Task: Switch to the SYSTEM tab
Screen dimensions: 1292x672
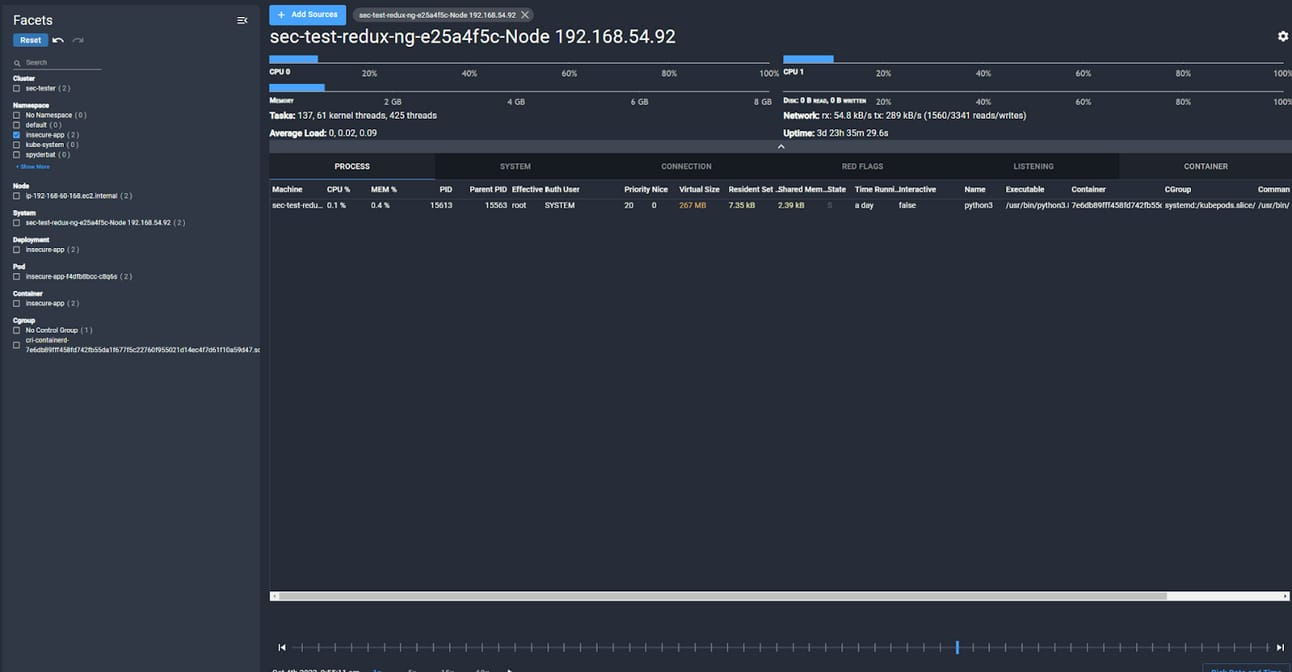Action: tap(515, 166)
